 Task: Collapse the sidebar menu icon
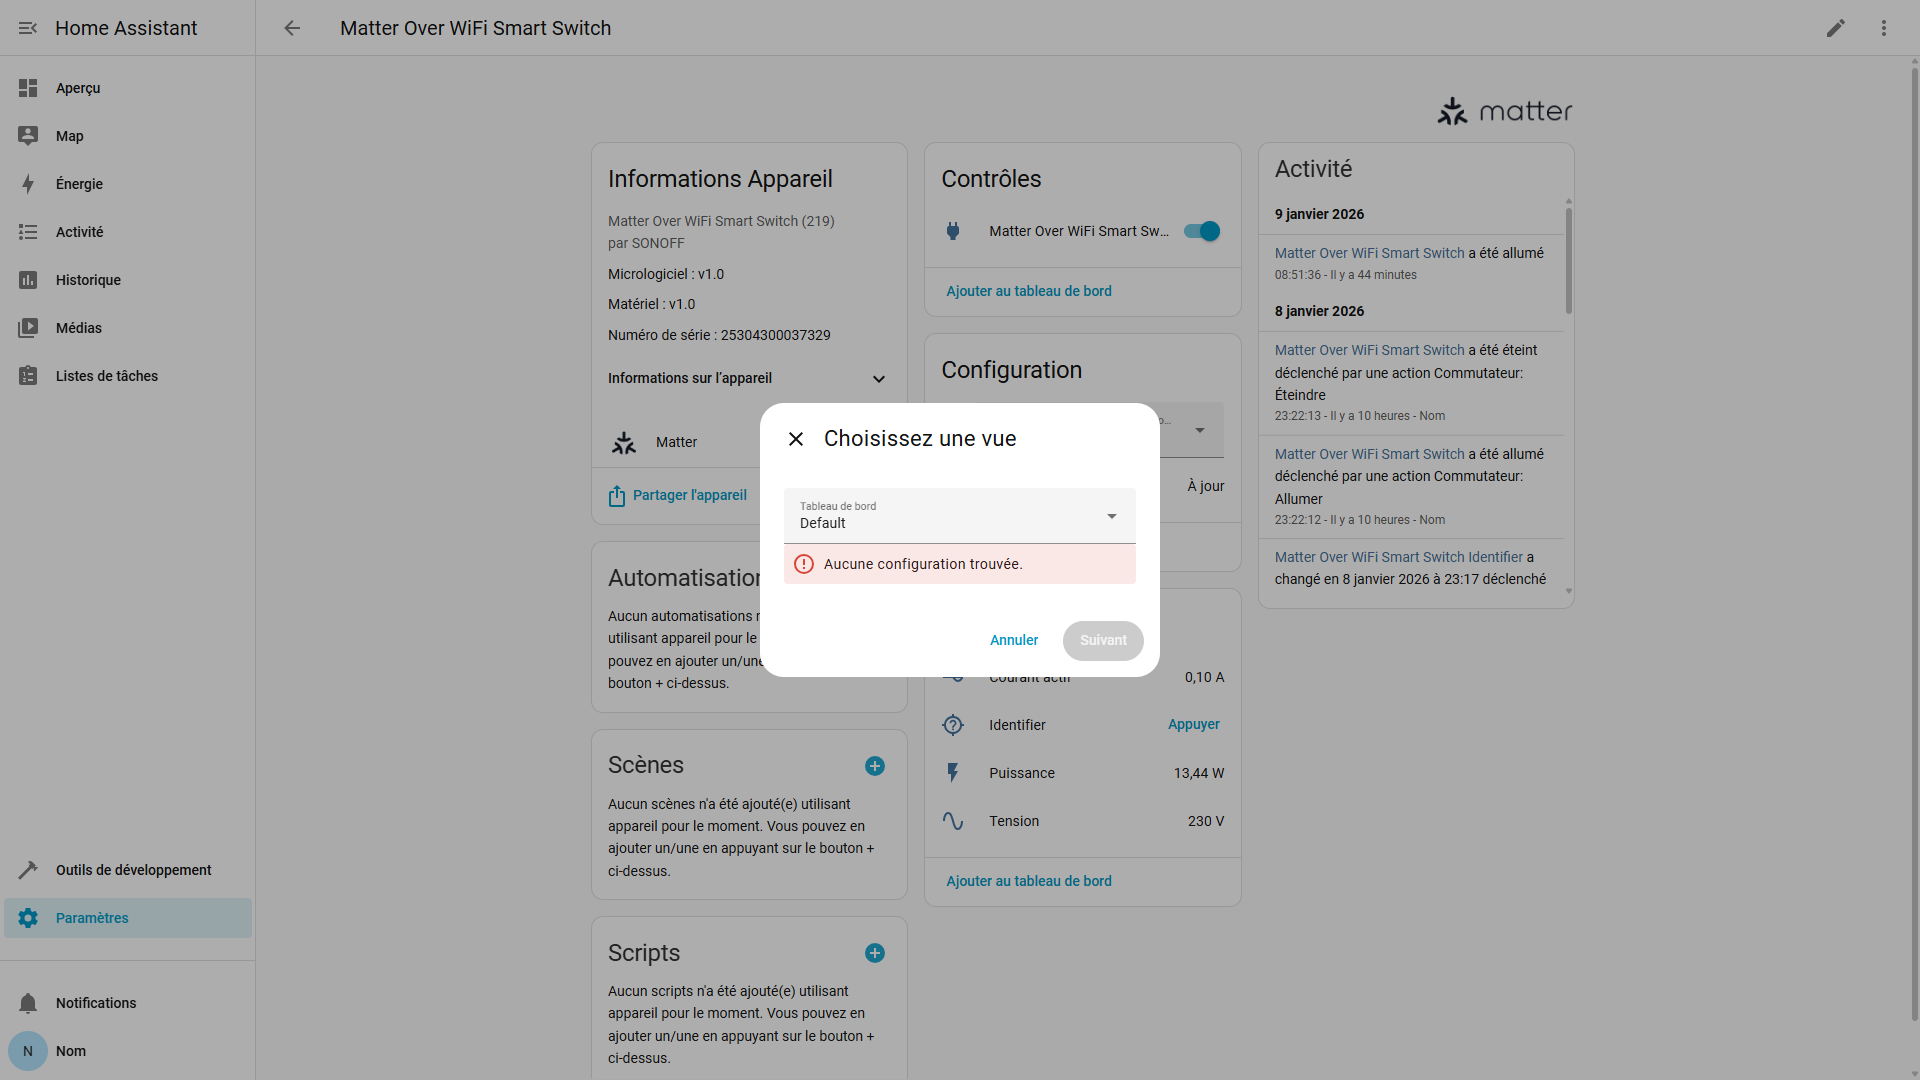pyautogui.click(x=28, y=28)
